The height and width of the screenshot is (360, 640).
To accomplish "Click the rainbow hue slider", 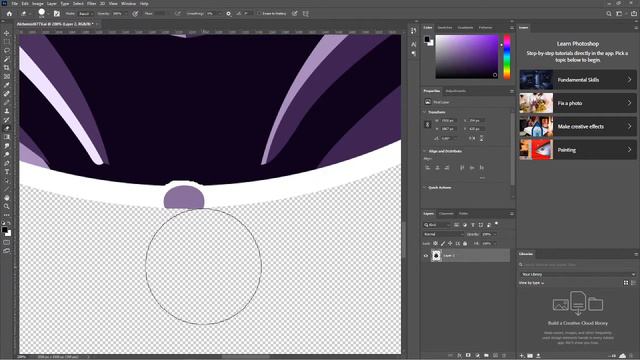I will (x=507, y=57).
